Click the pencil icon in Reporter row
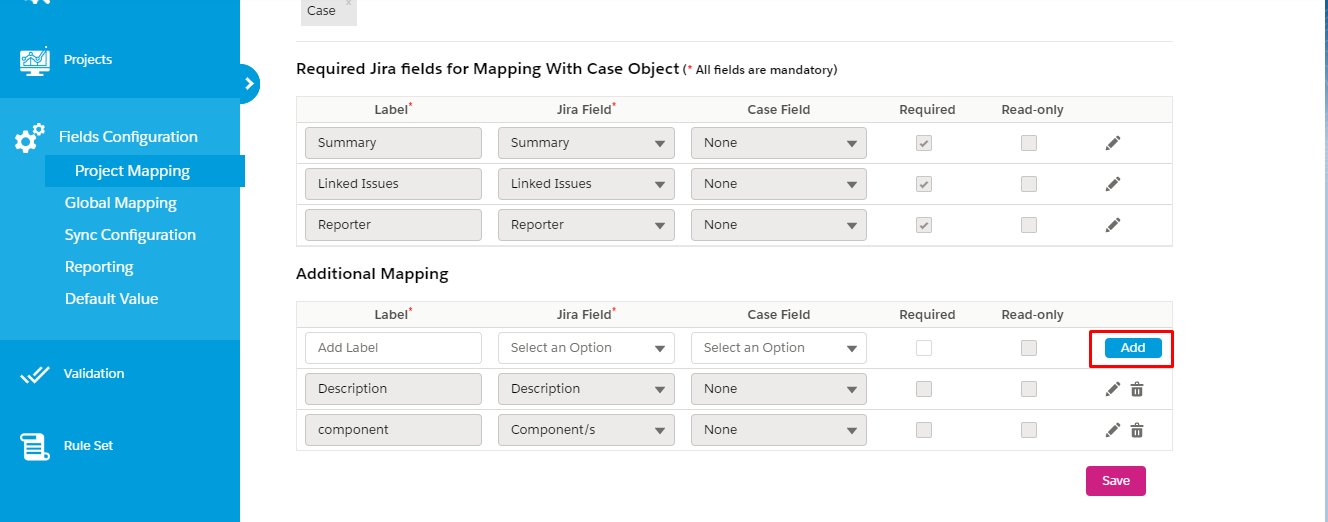 [1112, 225]
